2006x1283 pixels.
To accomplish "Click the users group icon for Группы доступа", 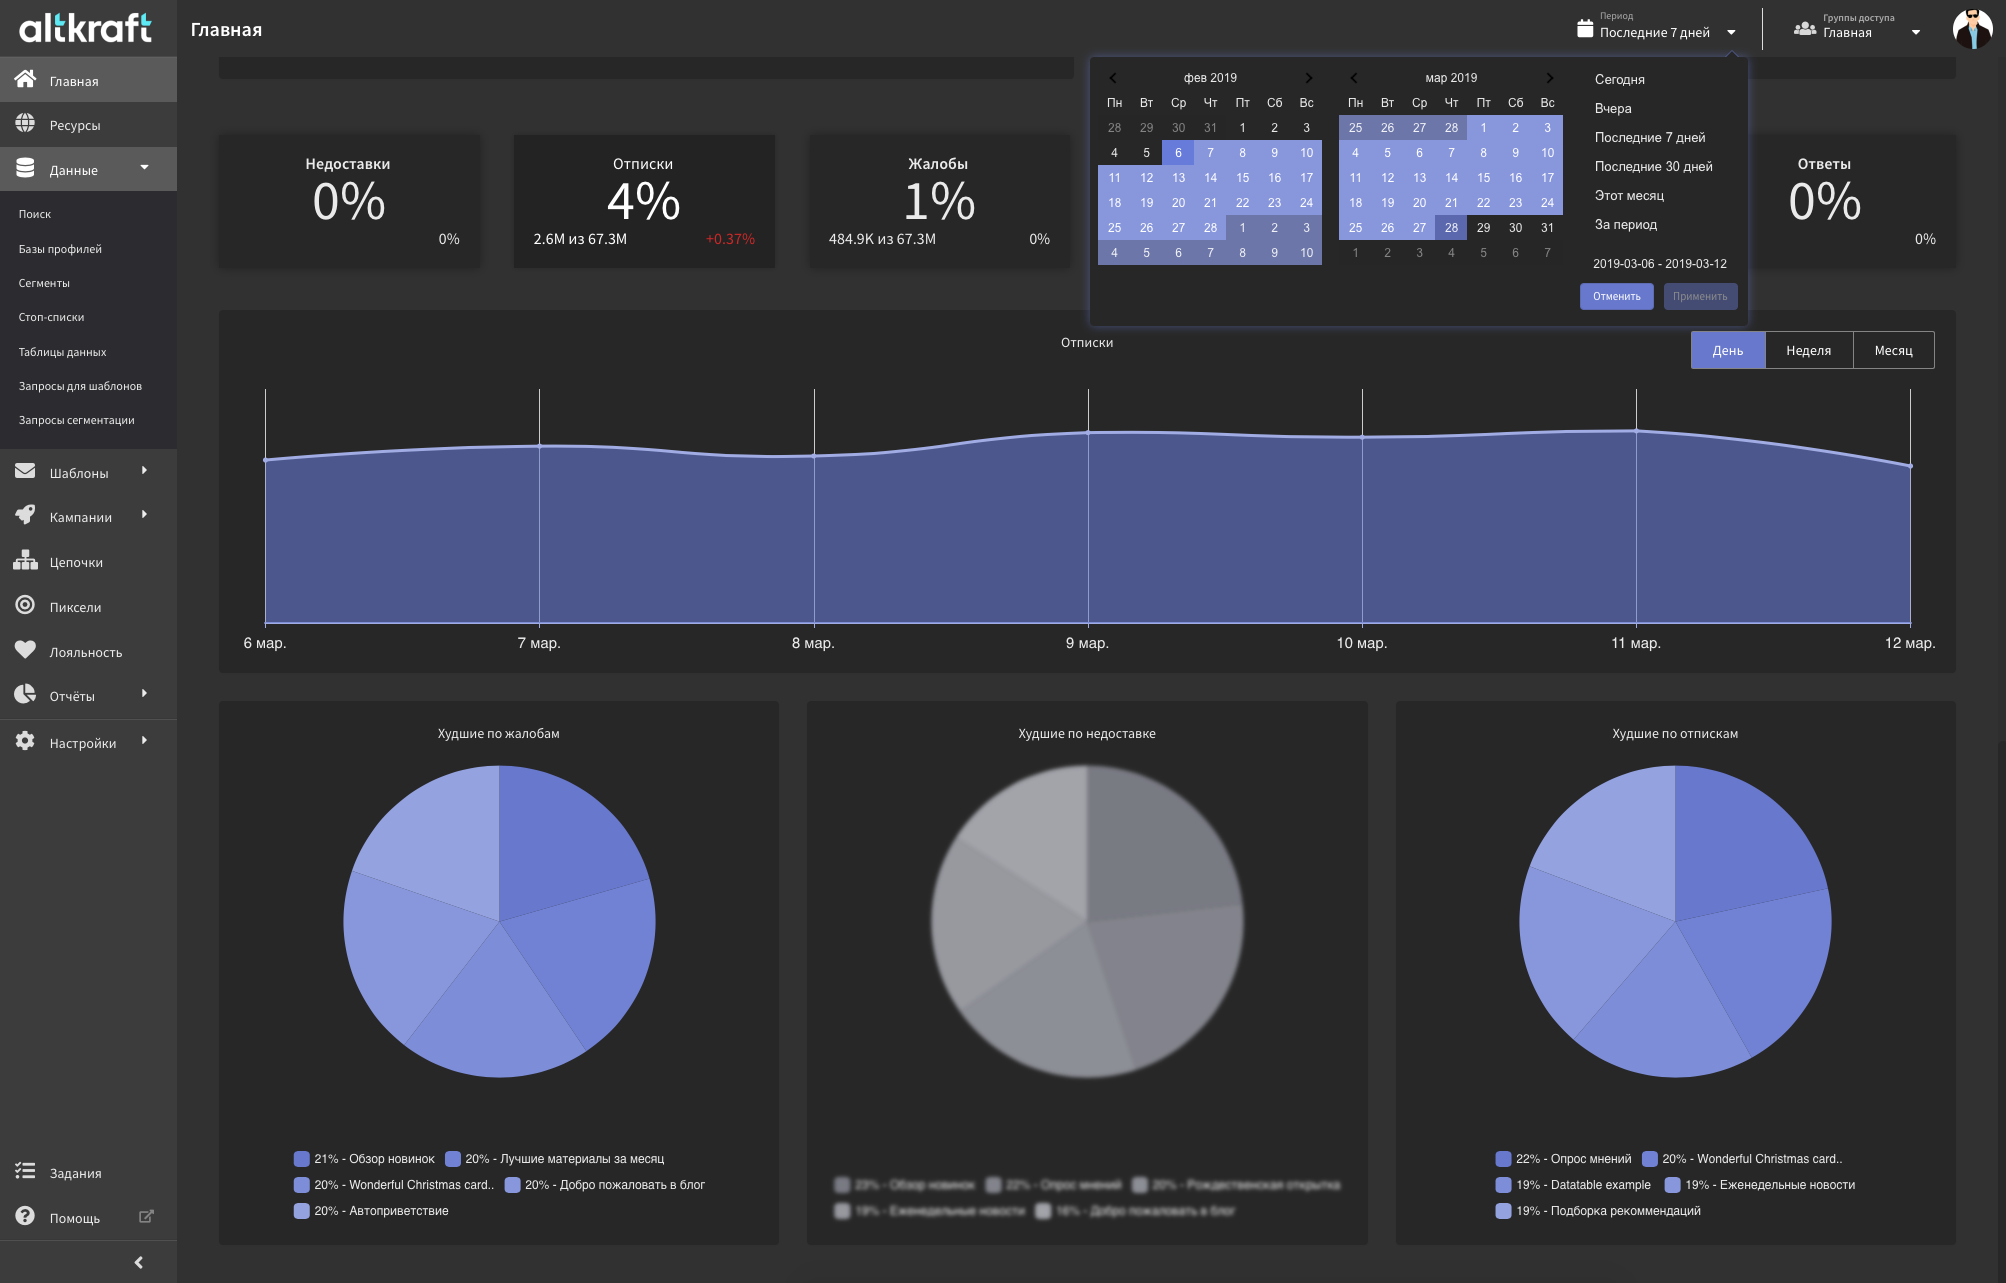I will point(1804,28).
